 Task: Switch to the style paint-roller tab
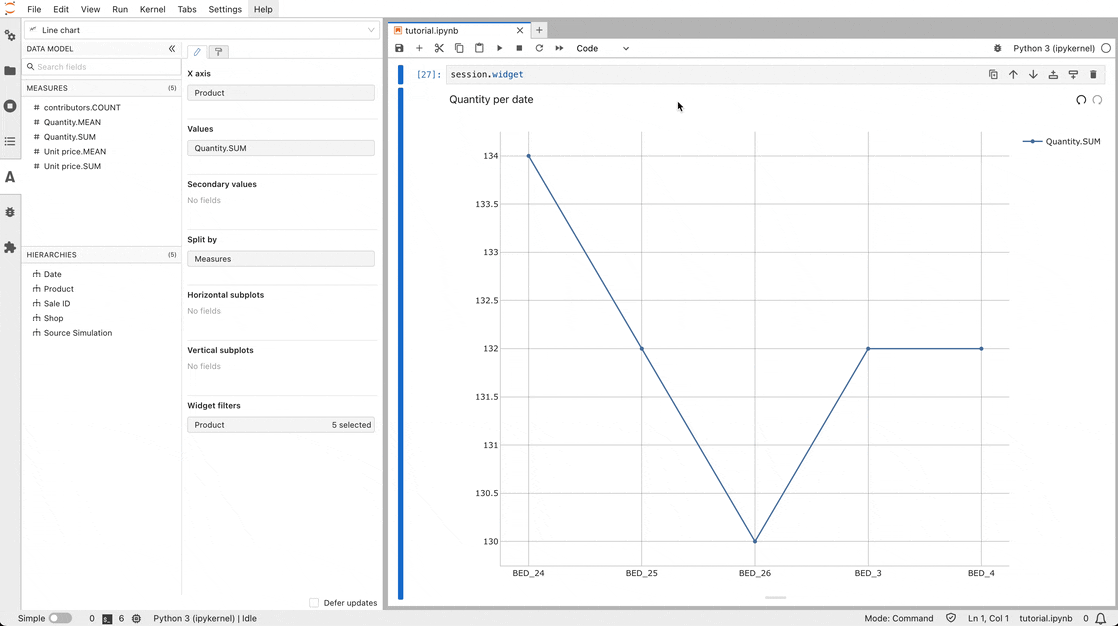218,52
